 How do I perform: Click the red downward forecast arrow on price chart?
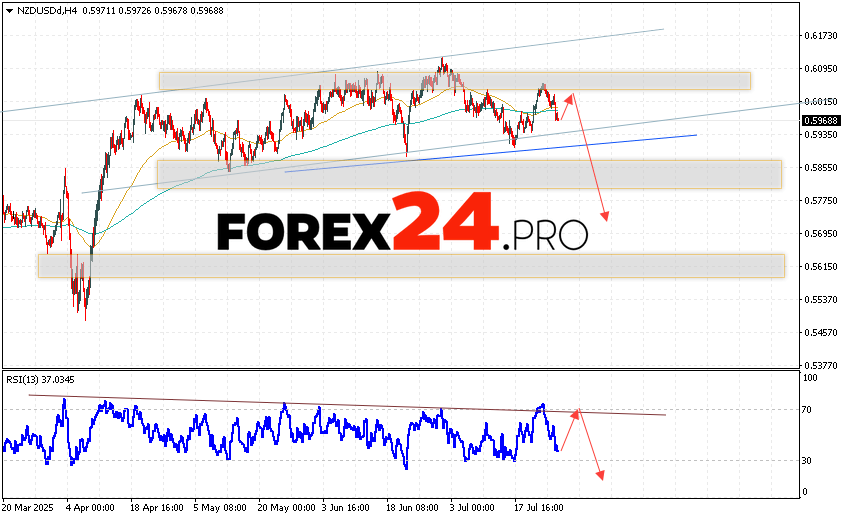pyautogui.click(x=590, y=160)
